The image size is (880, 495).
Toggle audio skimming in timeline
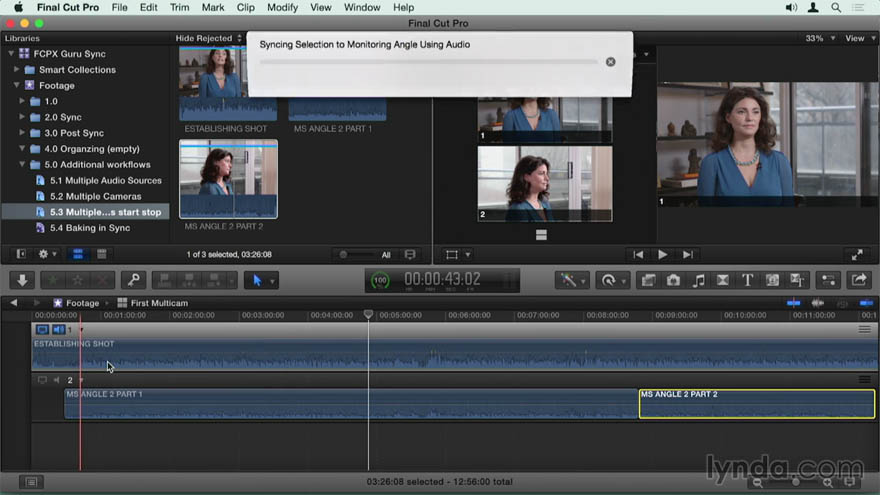[x=818, y=303]
